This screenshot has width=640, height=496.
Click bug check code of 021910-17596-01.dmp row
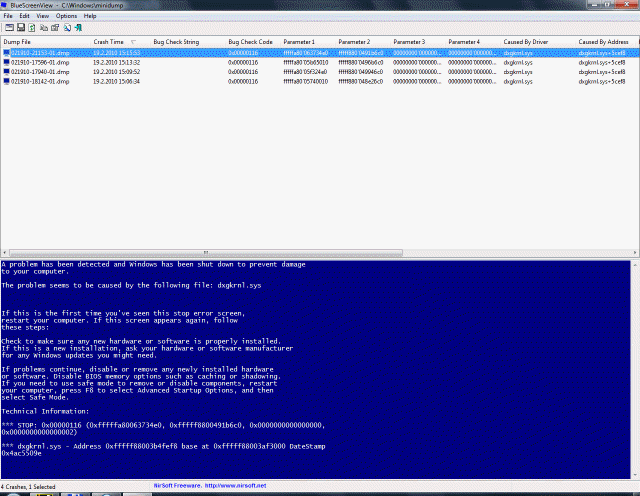click(243, 62)
